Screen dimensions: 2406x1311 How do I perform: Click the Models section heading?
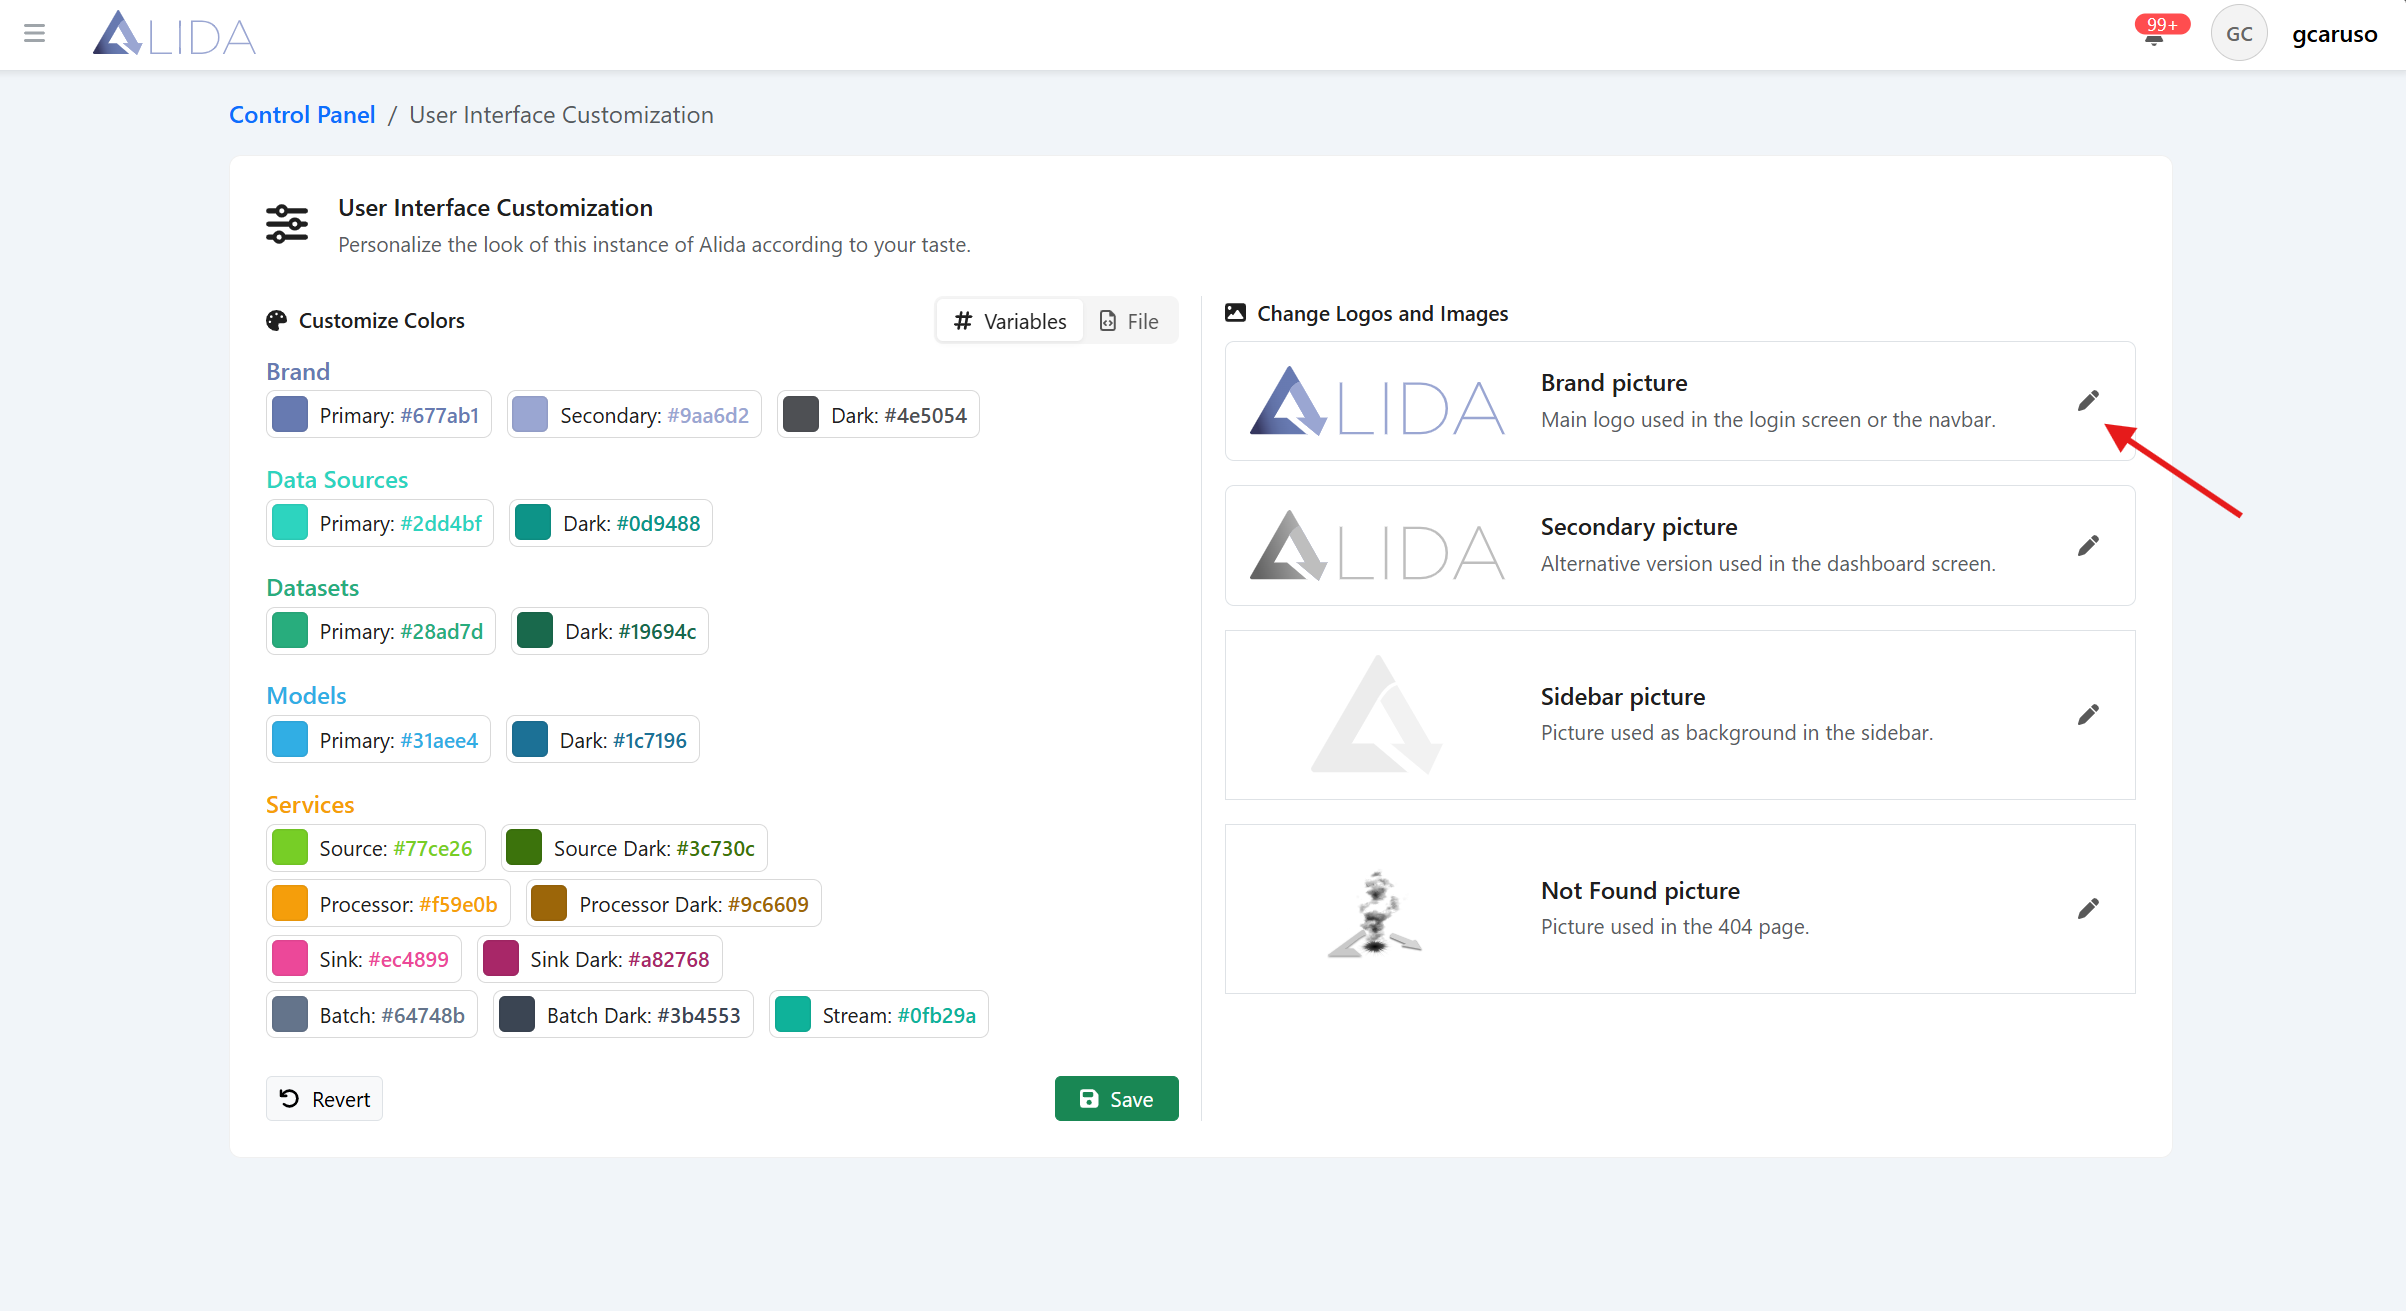pyautogui.click(x=306, y=696)
